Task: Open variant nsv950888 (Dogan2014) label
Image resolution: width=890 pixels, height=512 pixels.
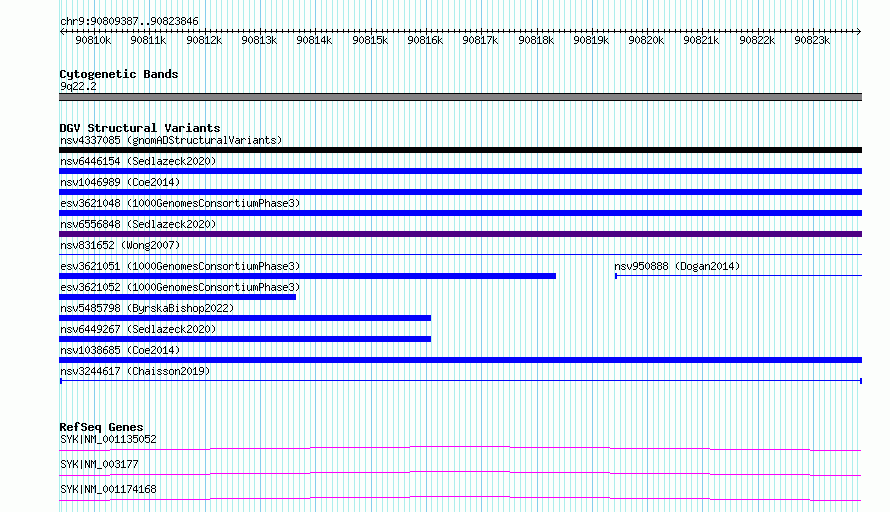Action: 677,266
